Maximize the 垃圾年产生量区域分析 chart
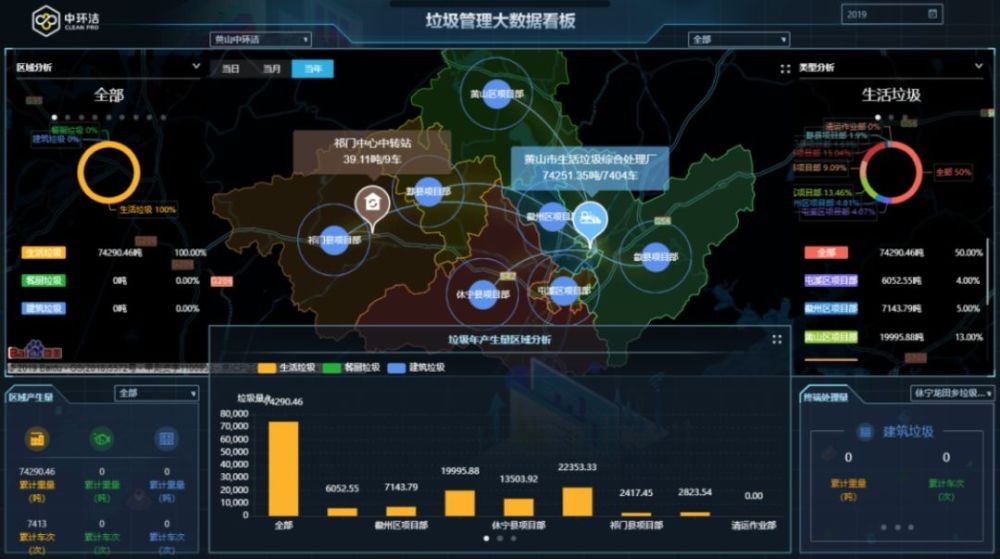1000x559 pixels. pyautogui.click(x=776, y=340)
